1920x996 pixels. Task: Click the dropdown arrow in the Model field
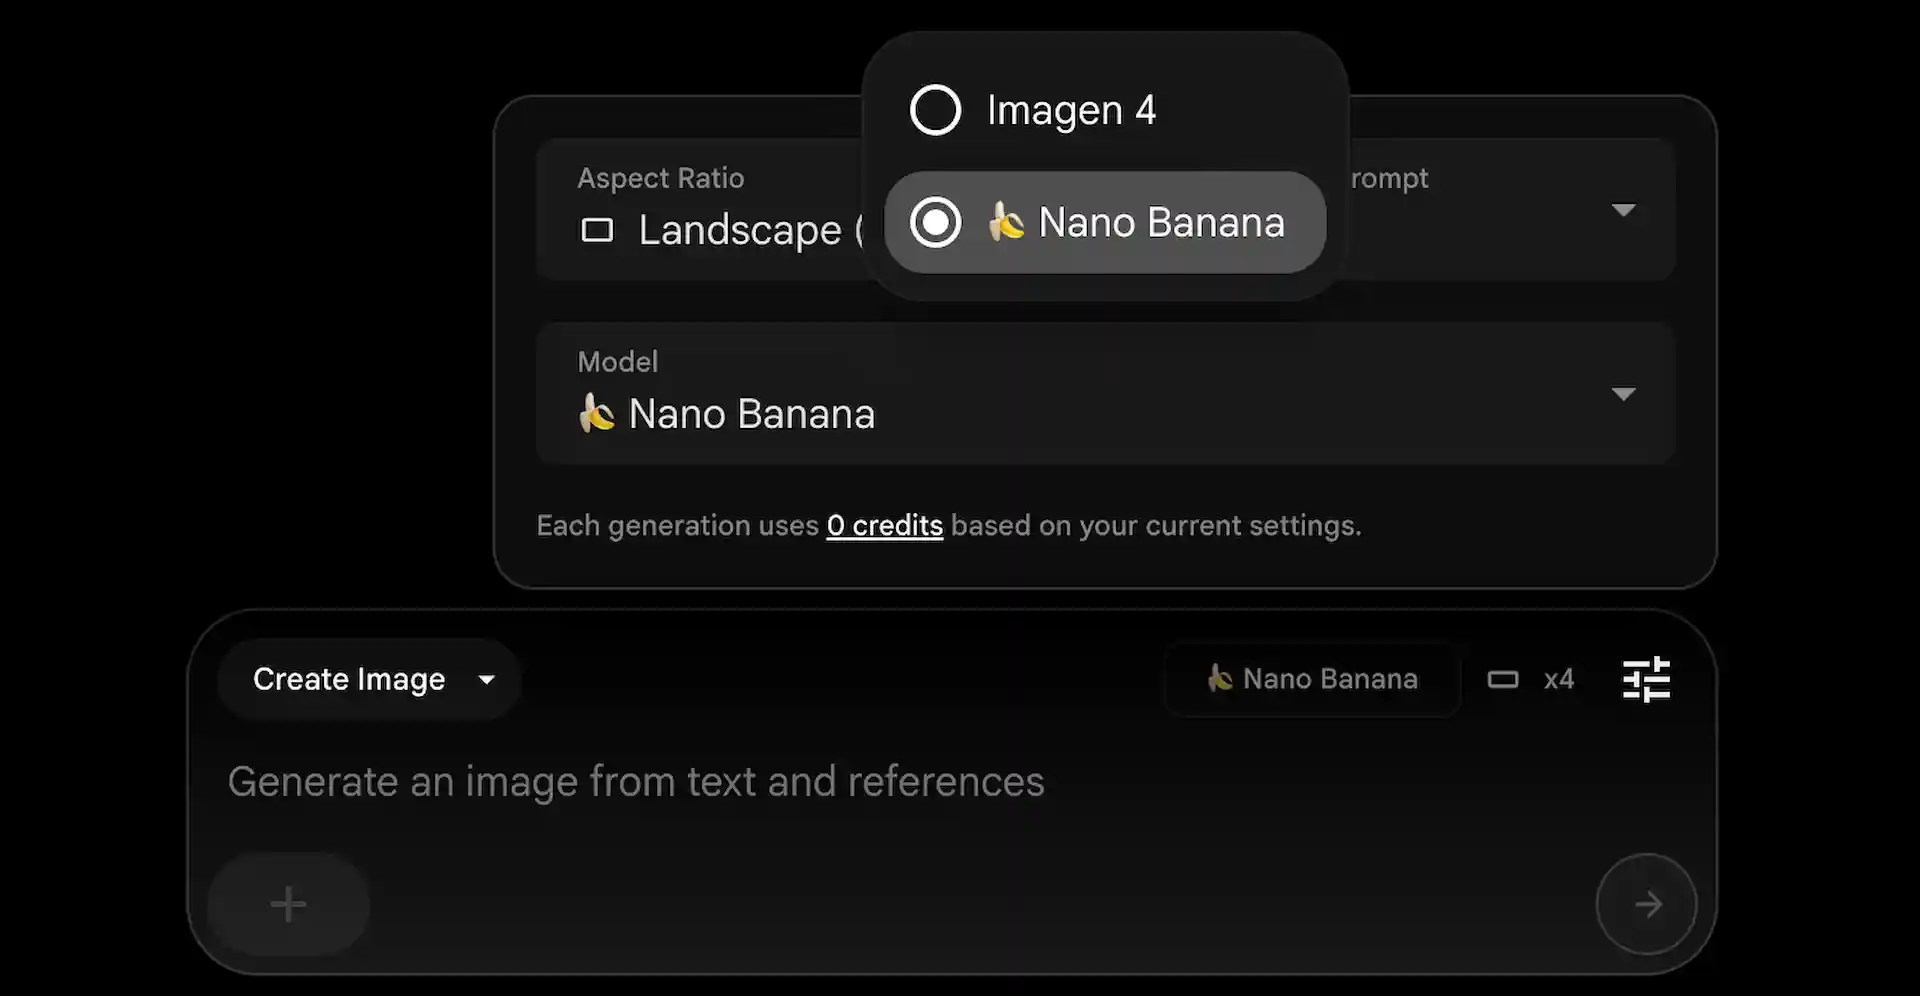(1623, 394)
